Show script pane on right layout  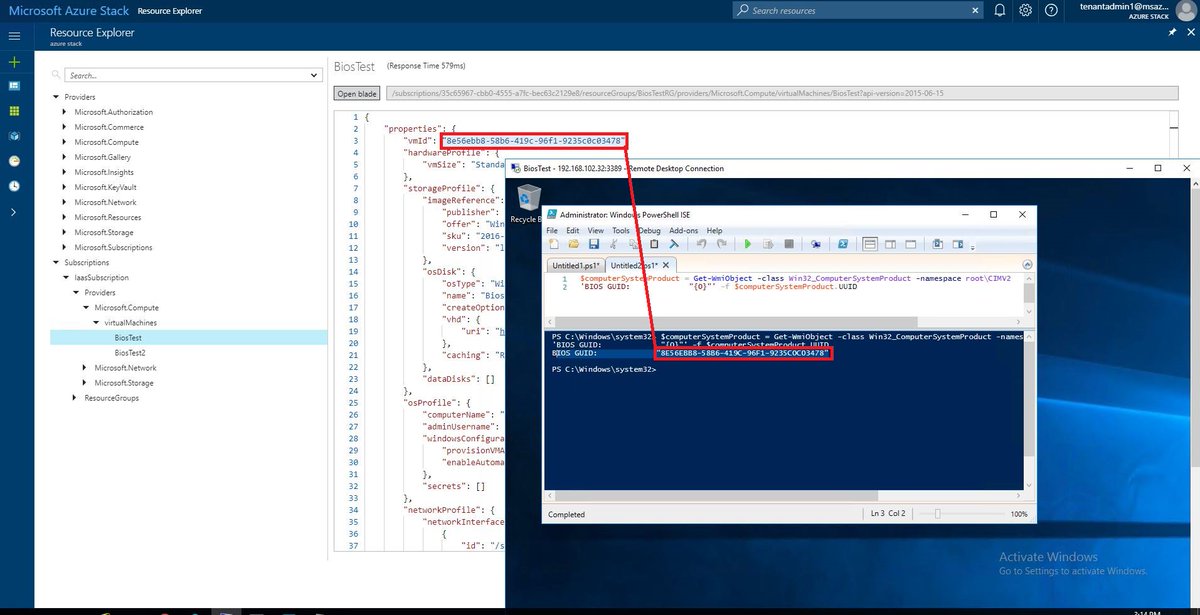889,244
